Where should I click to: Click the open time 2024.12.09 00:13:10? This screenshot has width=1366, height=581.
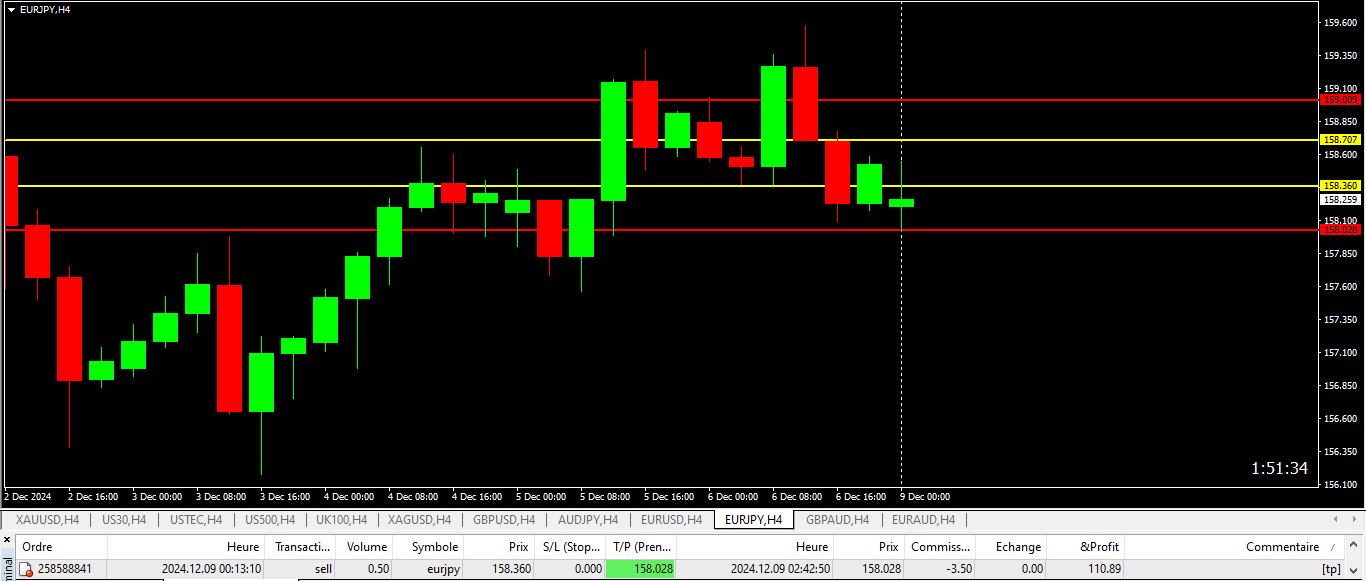coord(211,569)
